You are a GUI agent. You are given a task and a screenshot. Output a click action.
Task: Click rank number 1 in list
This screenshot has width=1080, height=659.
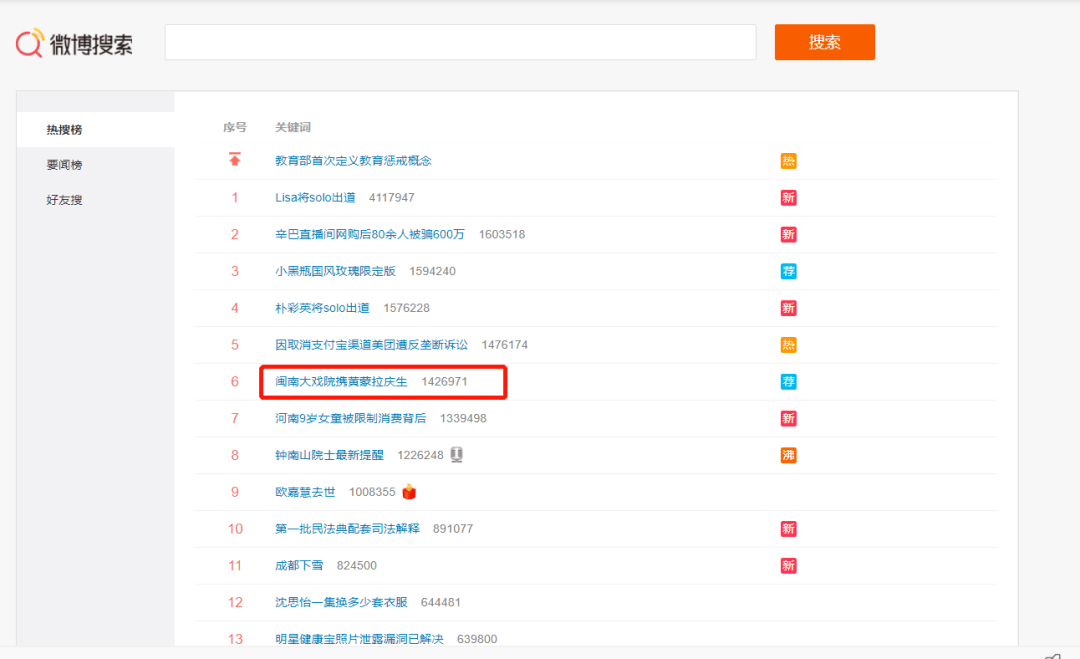pos(235,198)
